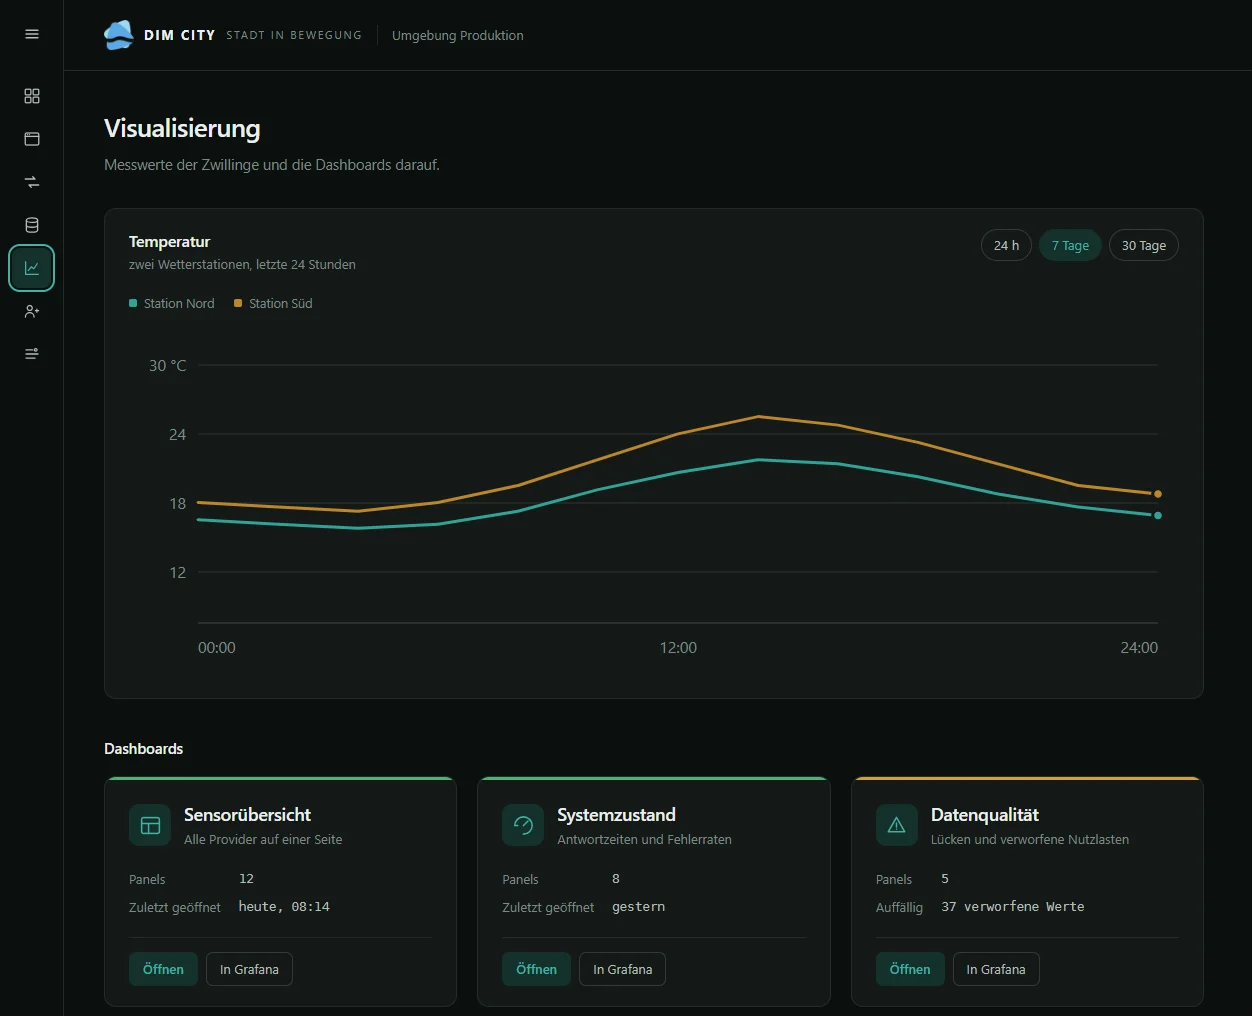Select the chart visualization sidebar icon
Screen dimensions: 1252x1016
click(32, 268)
